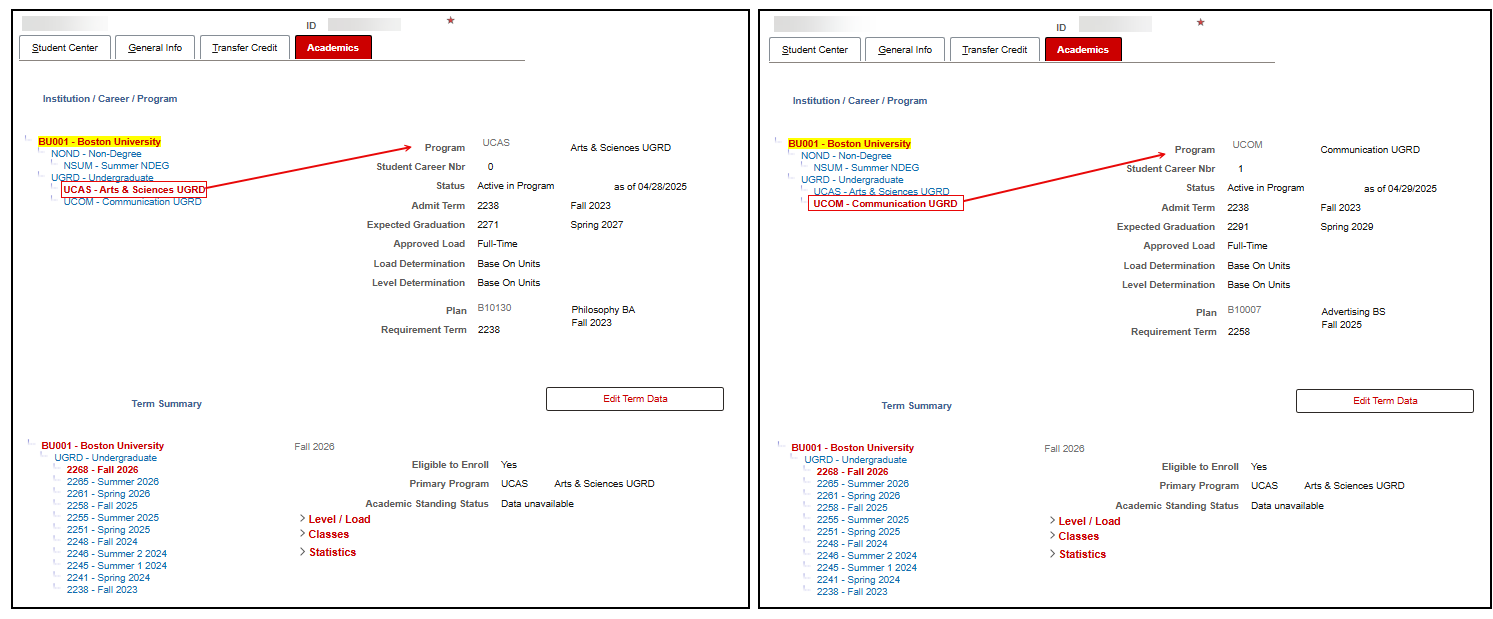Select NOND - Non-Degree in right panel
The width and height of the screenshot is (1493, 619).
(x=846, y=156)
